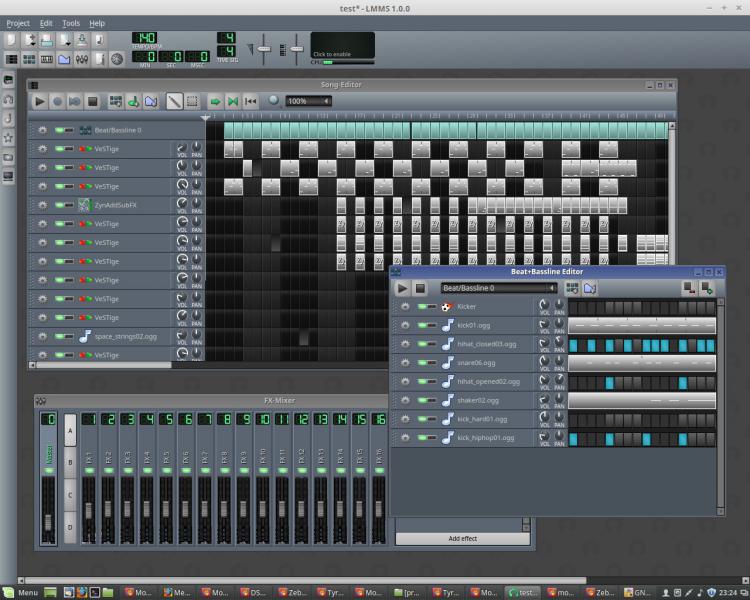
Task: Mute the space_strings02.ogg track
Action: pyautogui.click(x=60, y=336)
